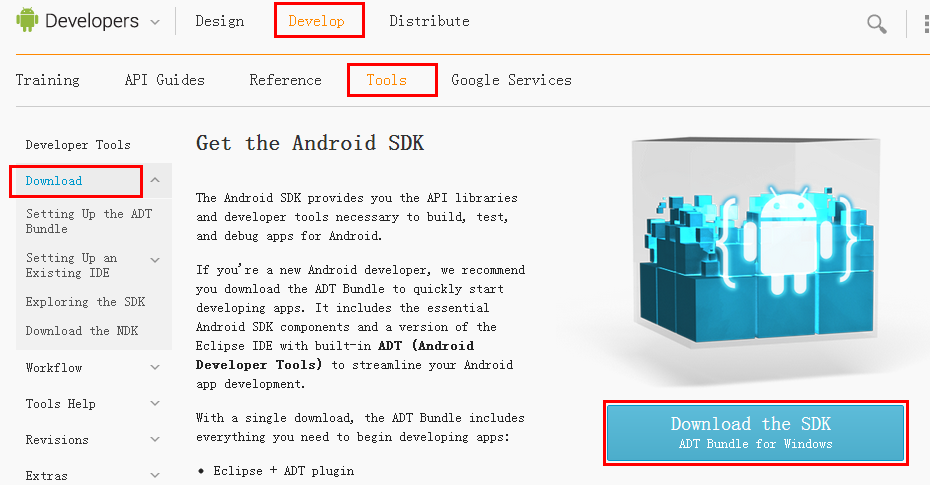The width and height of the screenshot is (930, 485).
Task: Expand the Workflow section chevron
Action: (155, 368)
